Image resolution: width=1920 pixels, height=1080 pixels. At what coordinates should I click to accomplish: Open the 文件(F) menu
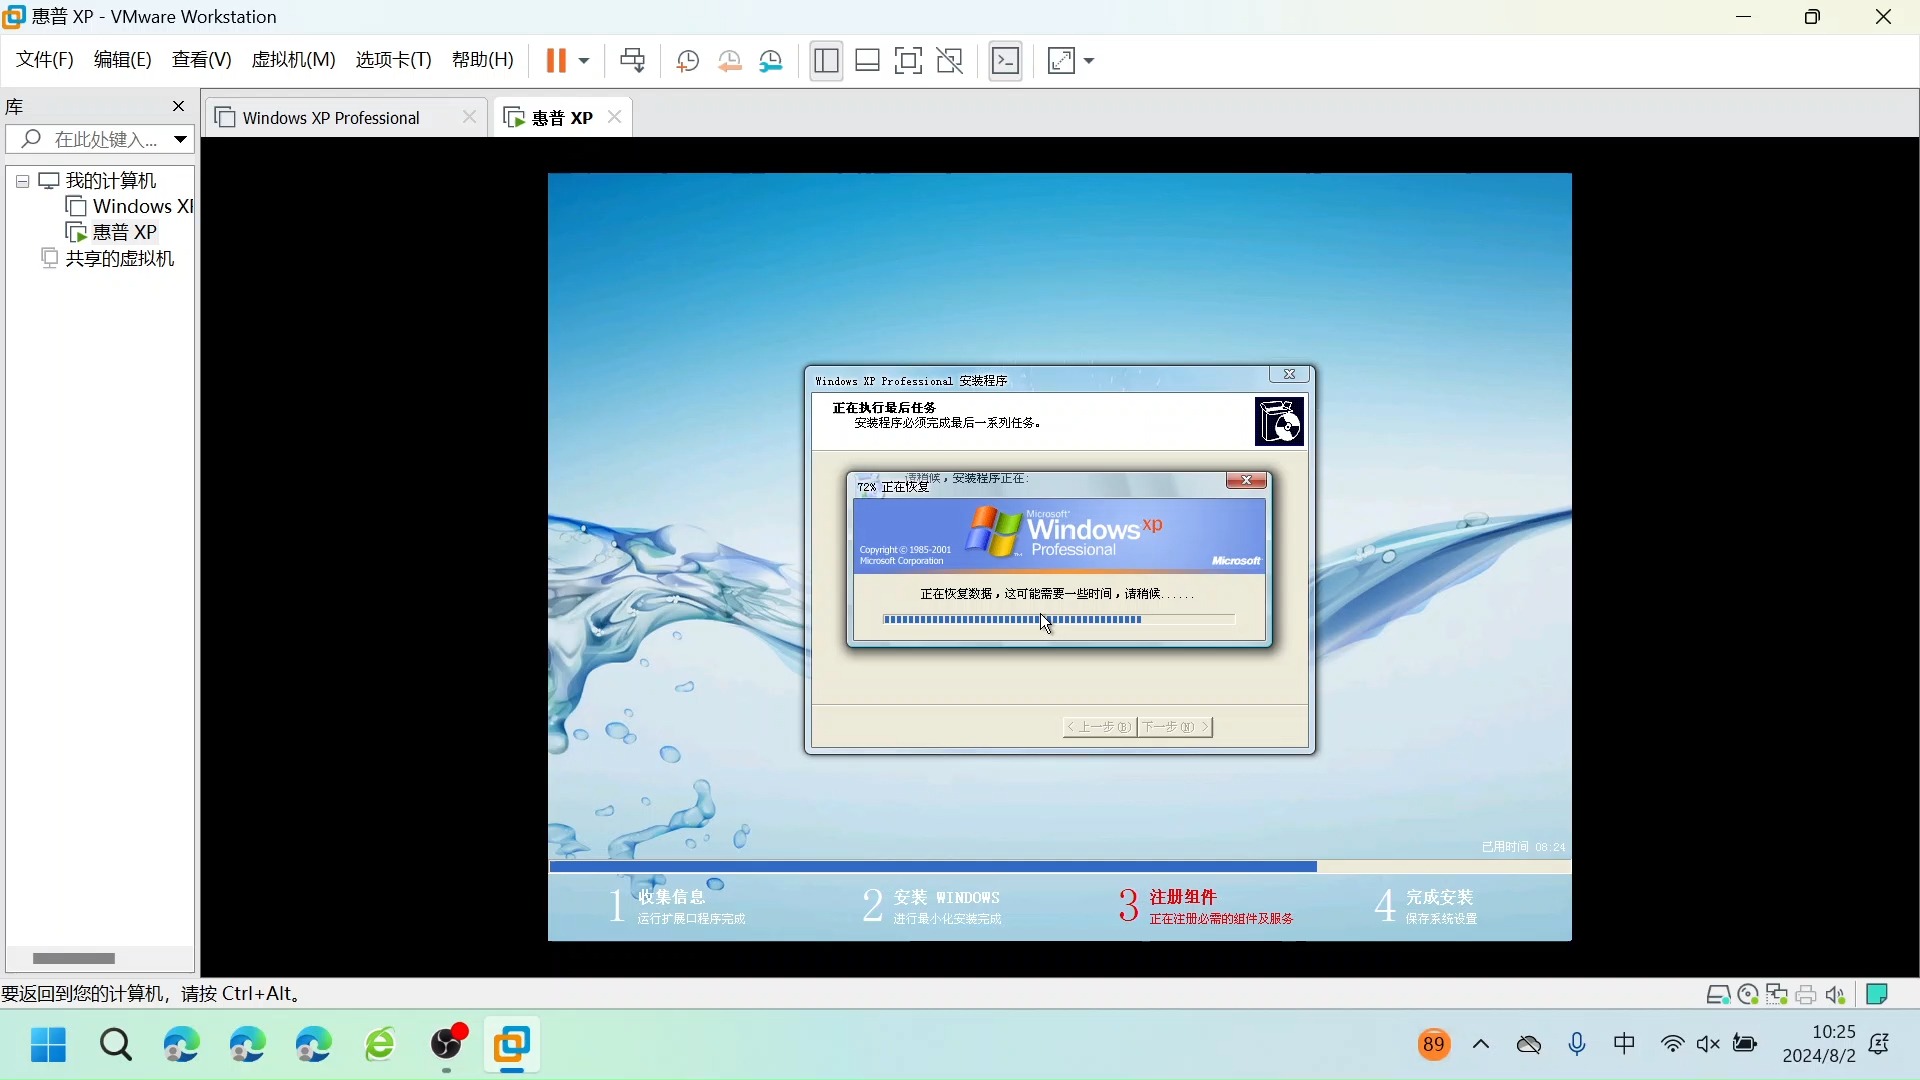45,60
